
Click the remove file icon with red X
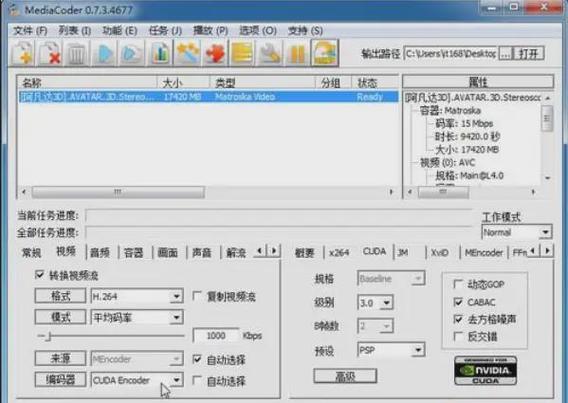pyautogui.click(x=50, y=54)
